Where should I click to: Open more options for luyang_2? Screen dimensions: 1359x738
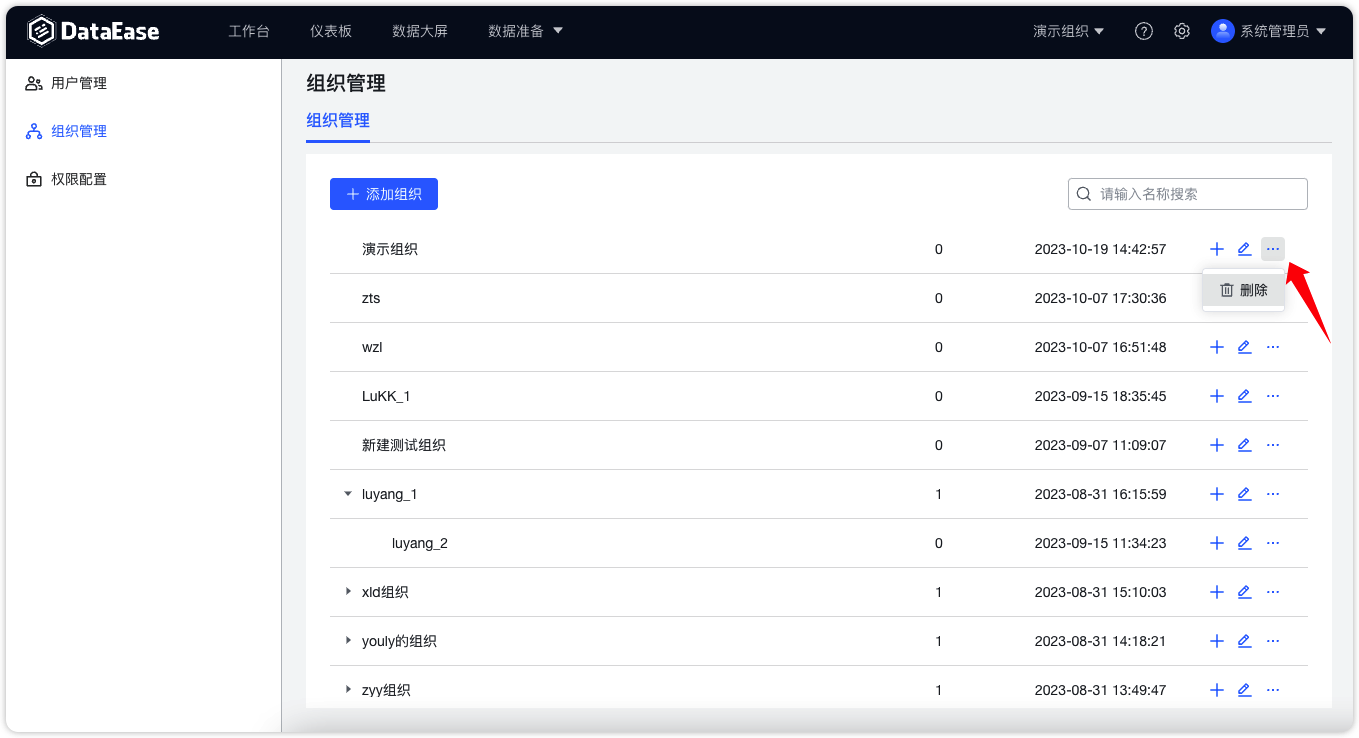(x=1273, y=543)
